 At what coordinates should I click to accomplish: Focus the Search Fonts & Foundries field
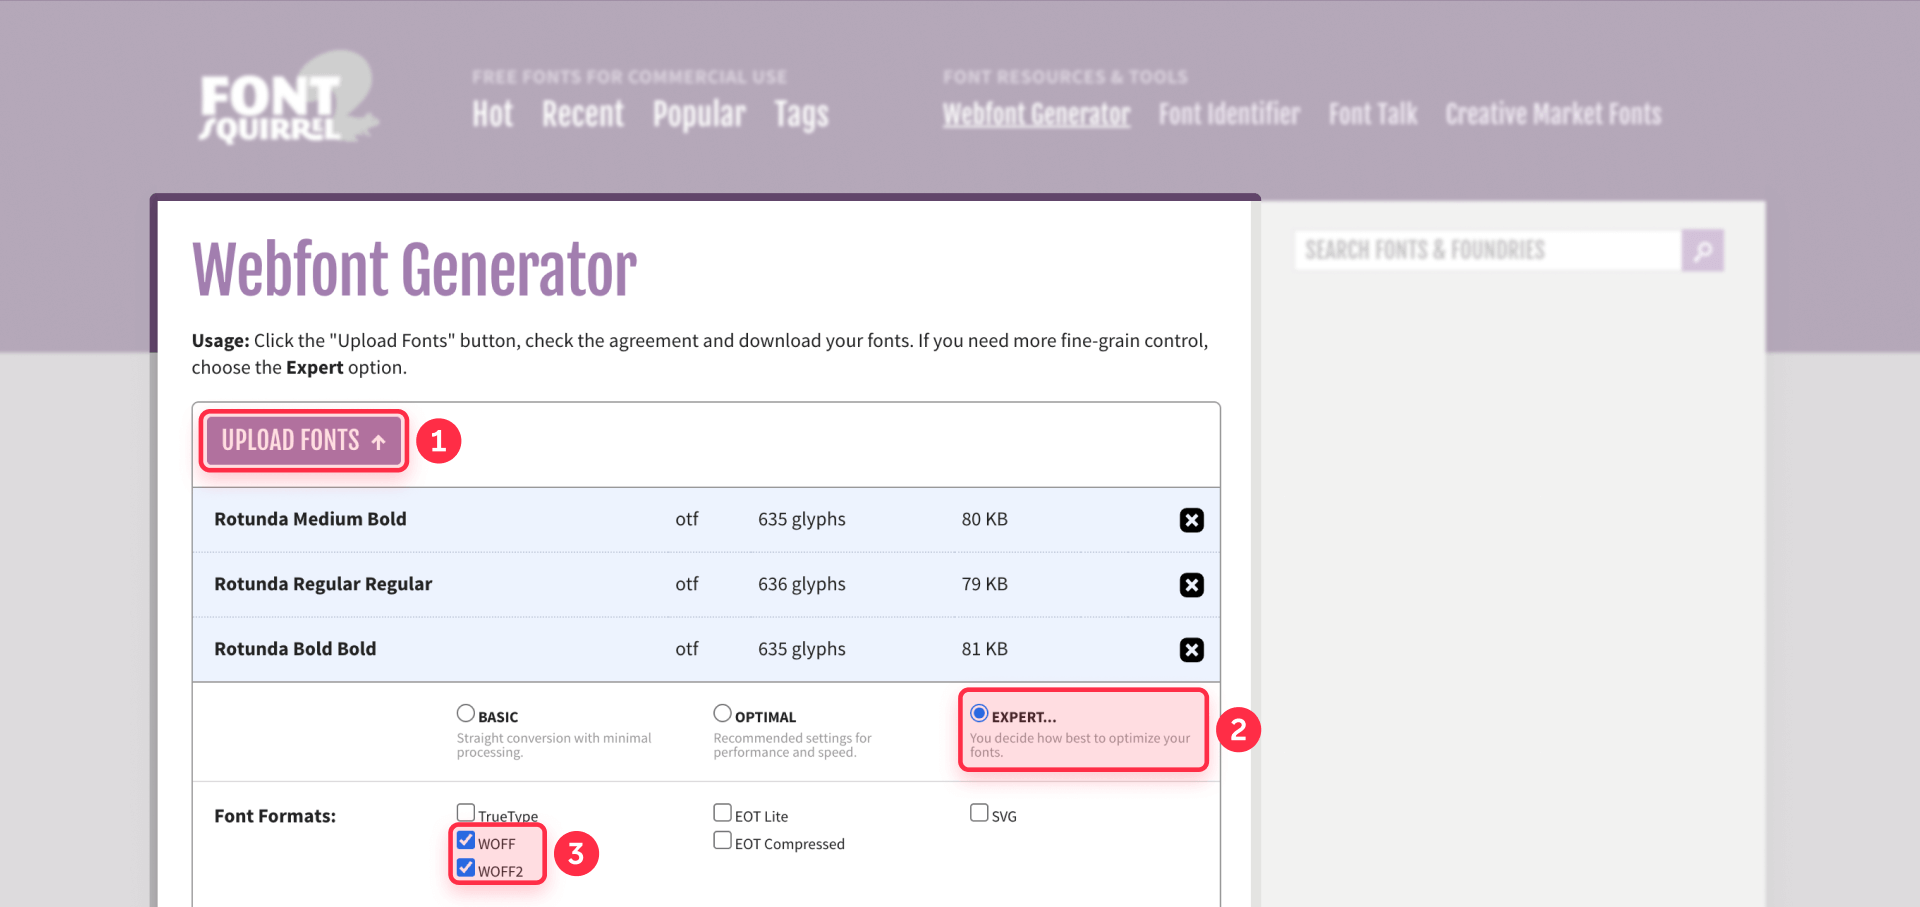click(1488, 250)
